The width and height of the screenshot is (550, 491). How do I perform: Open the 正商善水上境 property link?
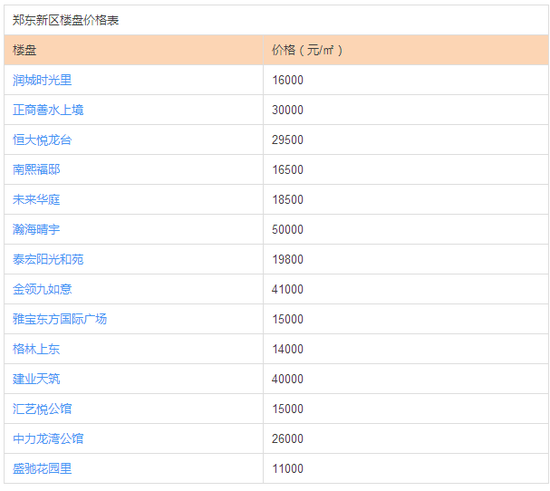point(48,110)
